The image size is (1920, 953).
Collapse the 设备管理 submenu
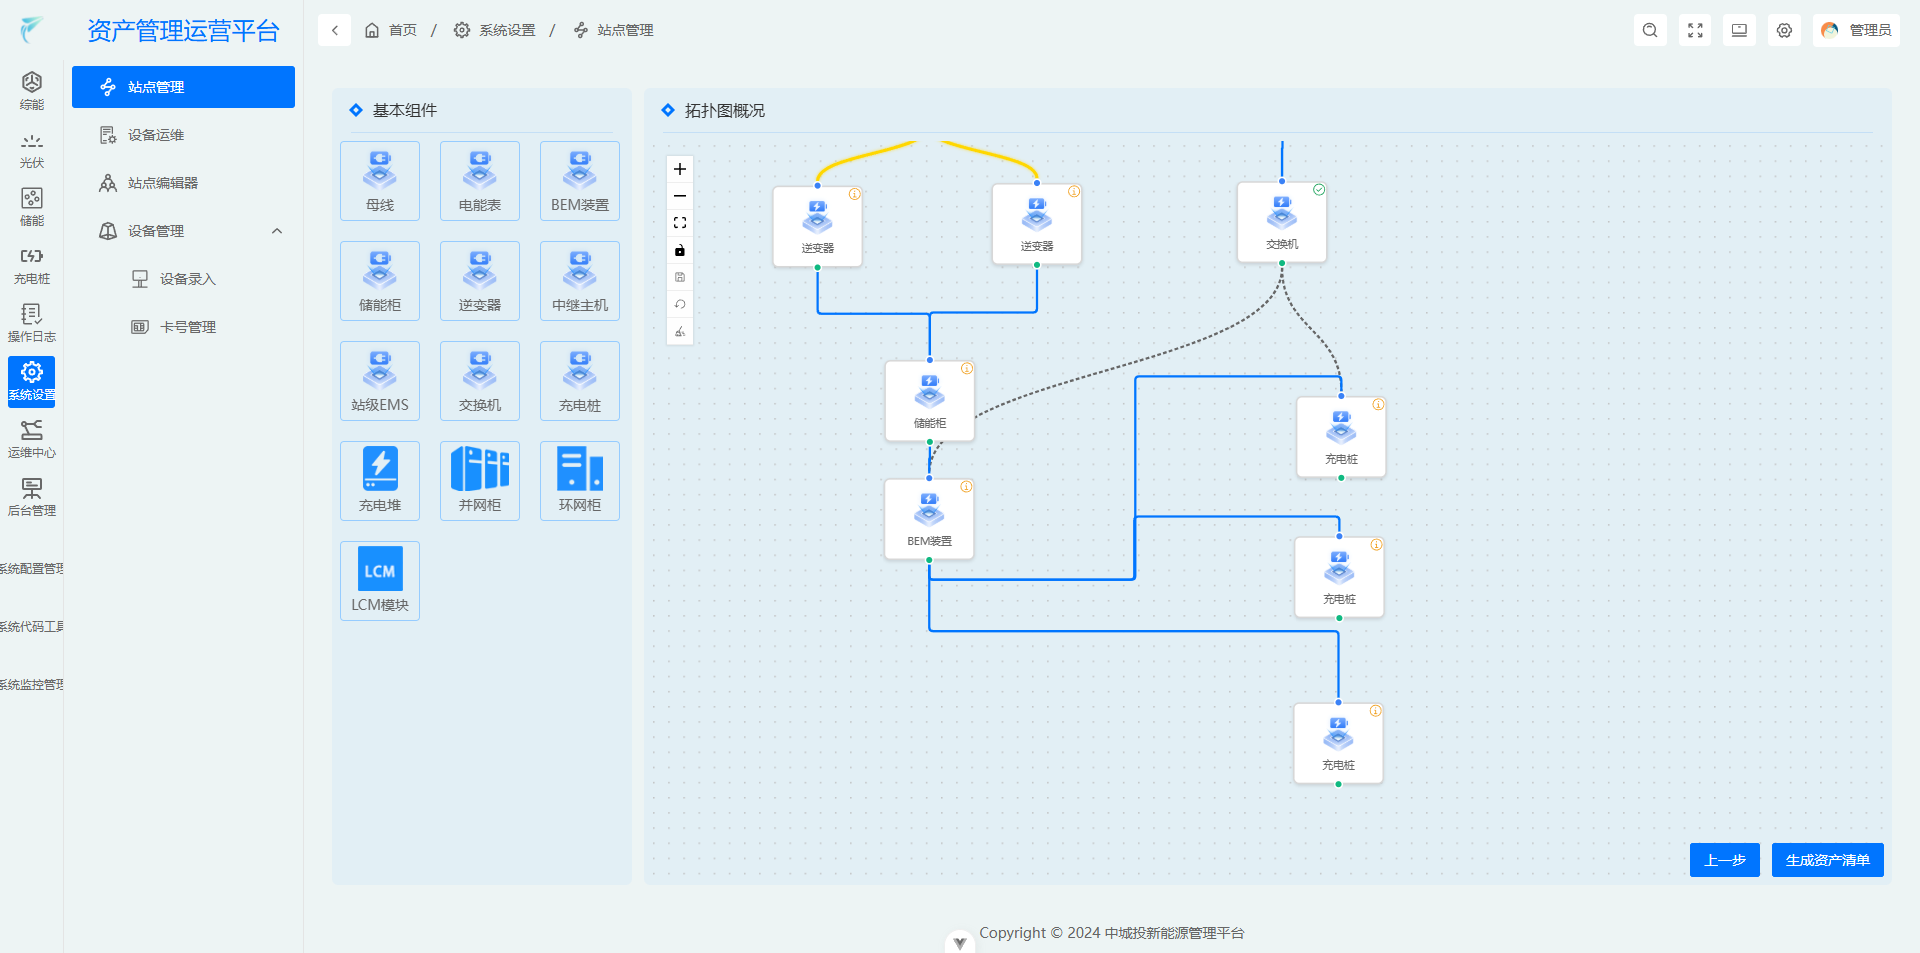click(277, 231)
